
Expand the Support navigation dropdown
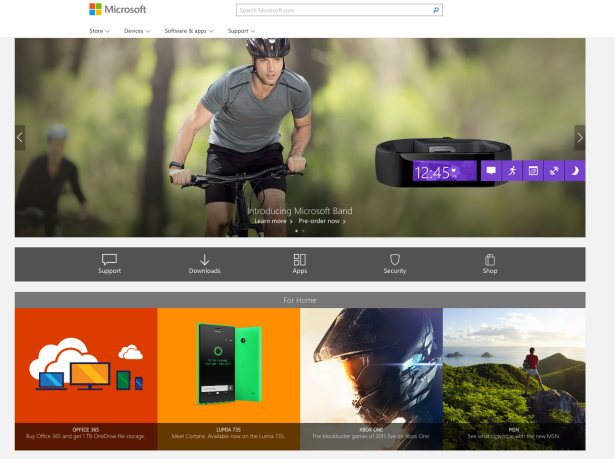pyautogui.click(x=241, y=31)
